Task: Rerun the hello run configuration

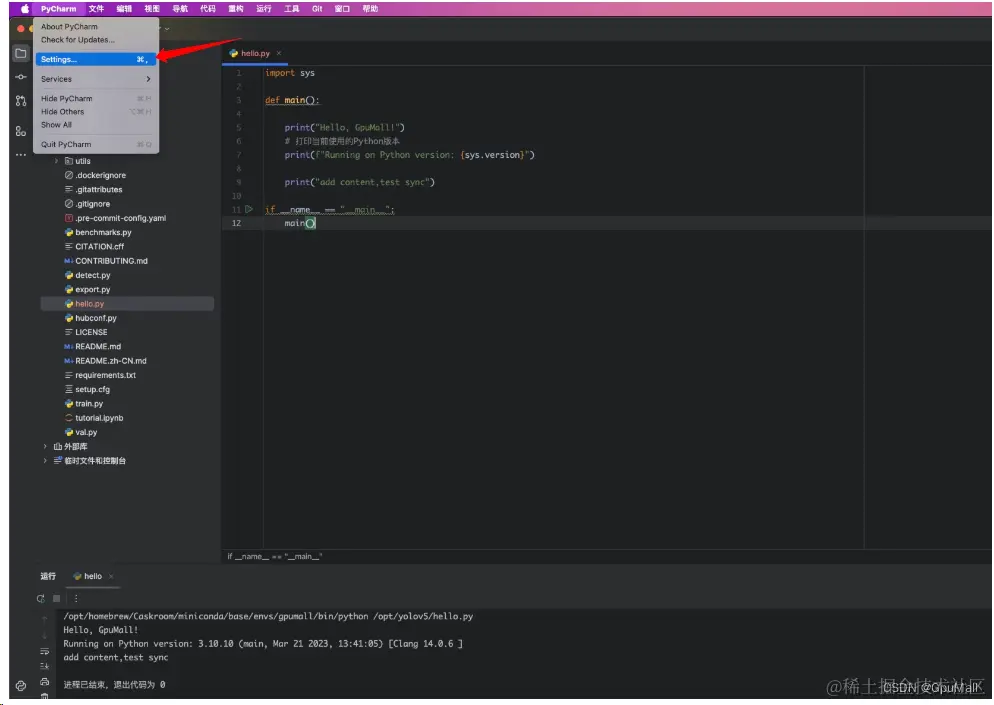Action: pos(41,598)
